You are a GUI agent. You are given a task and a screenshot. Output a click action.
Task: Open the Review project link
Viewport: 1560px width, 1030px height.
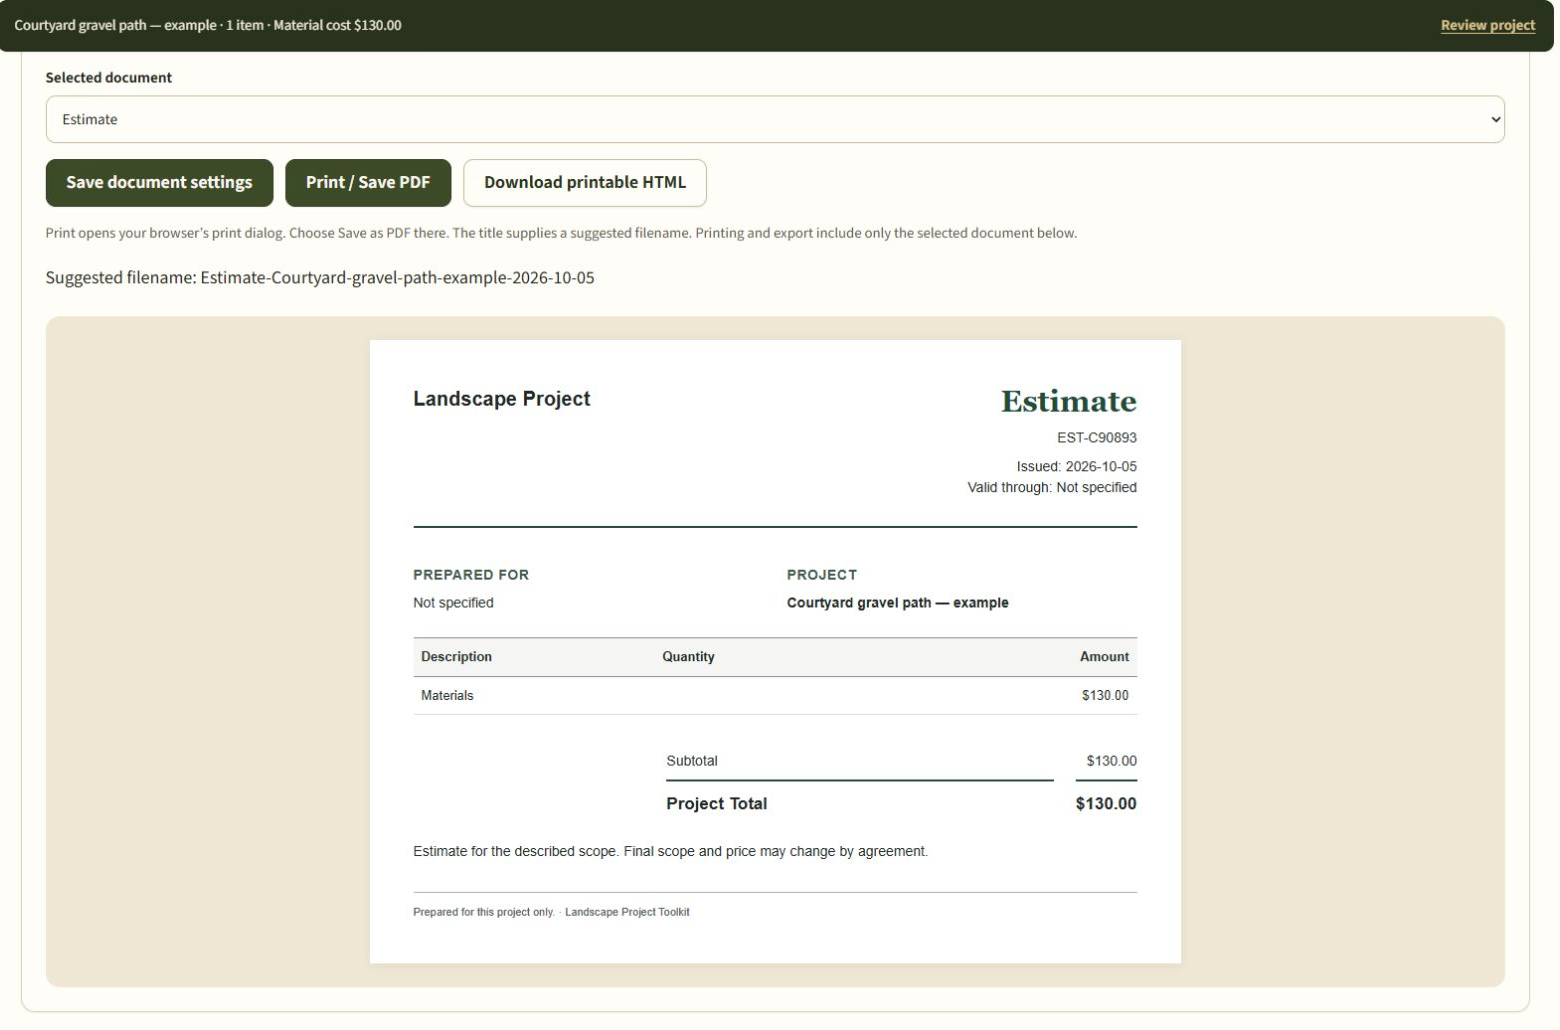click(x=1487, y=25)
